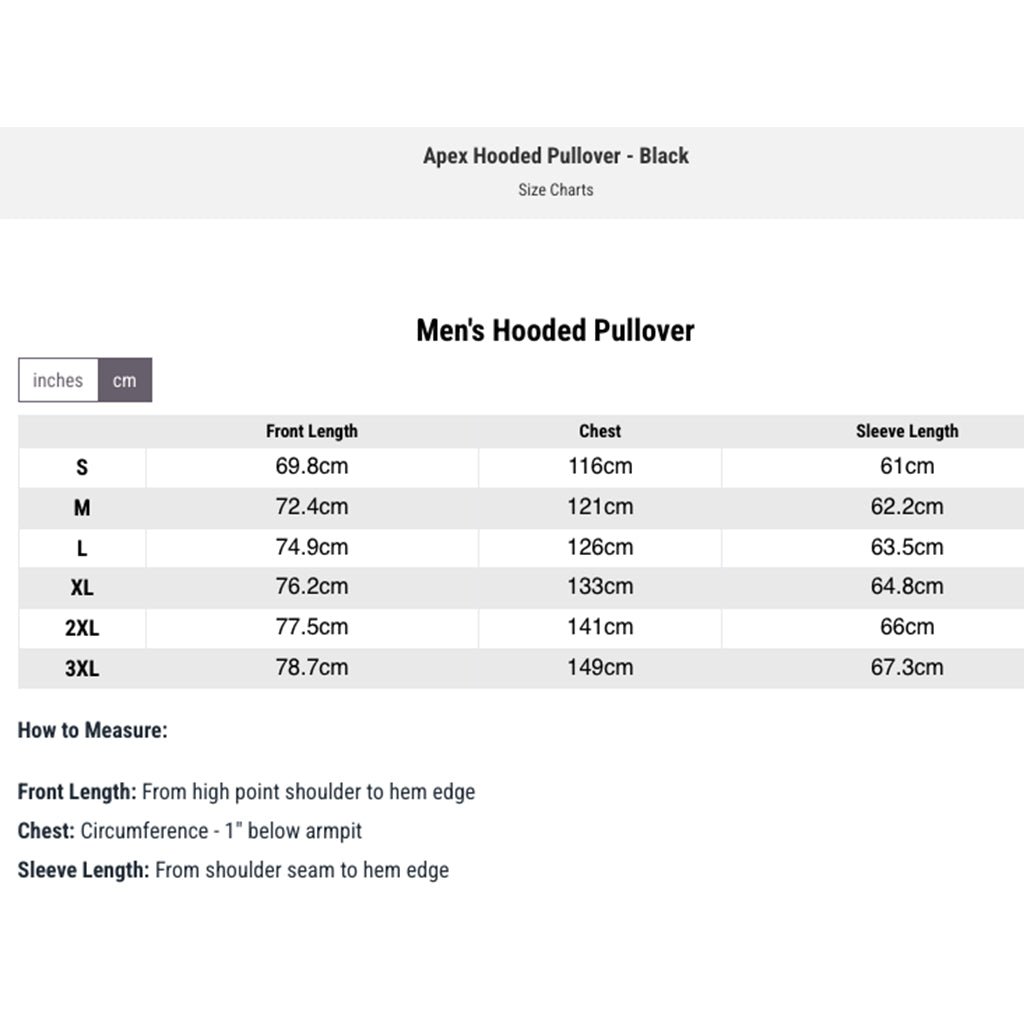Select the 2XL size row label

[x=82, y=628]
